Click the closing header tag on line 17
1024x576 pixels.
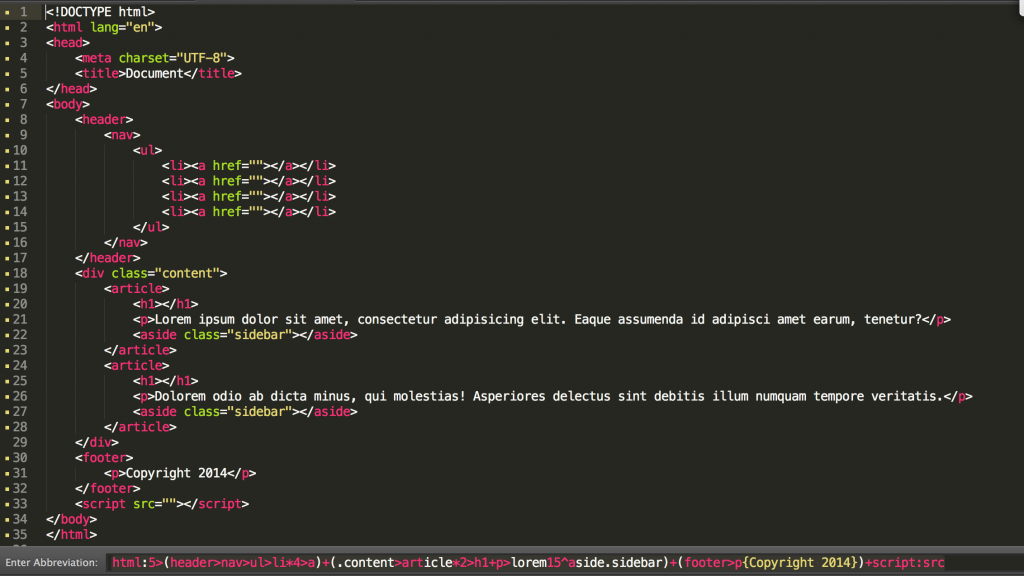coord(108,258)
